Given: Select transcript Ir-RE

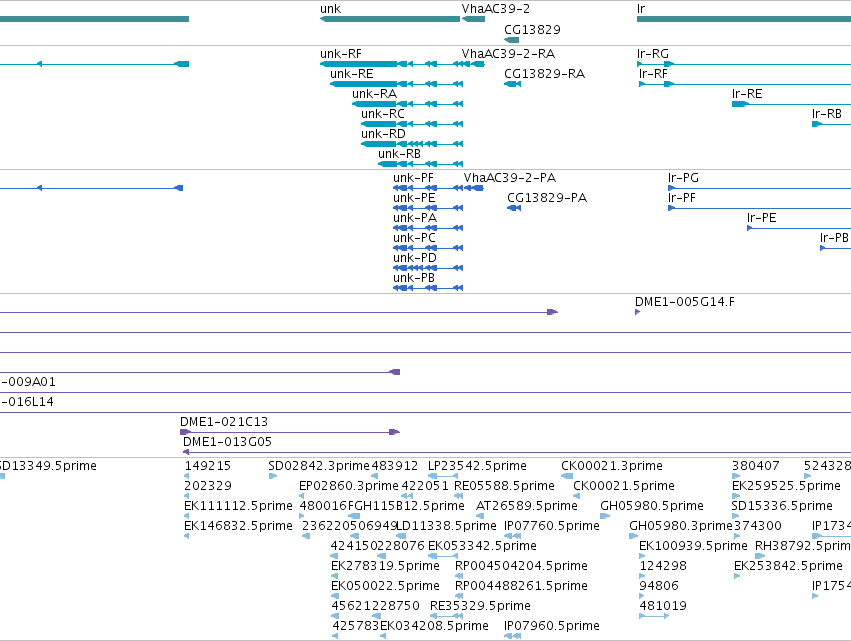Looking at the screenshot, I should tap(791, 104).
